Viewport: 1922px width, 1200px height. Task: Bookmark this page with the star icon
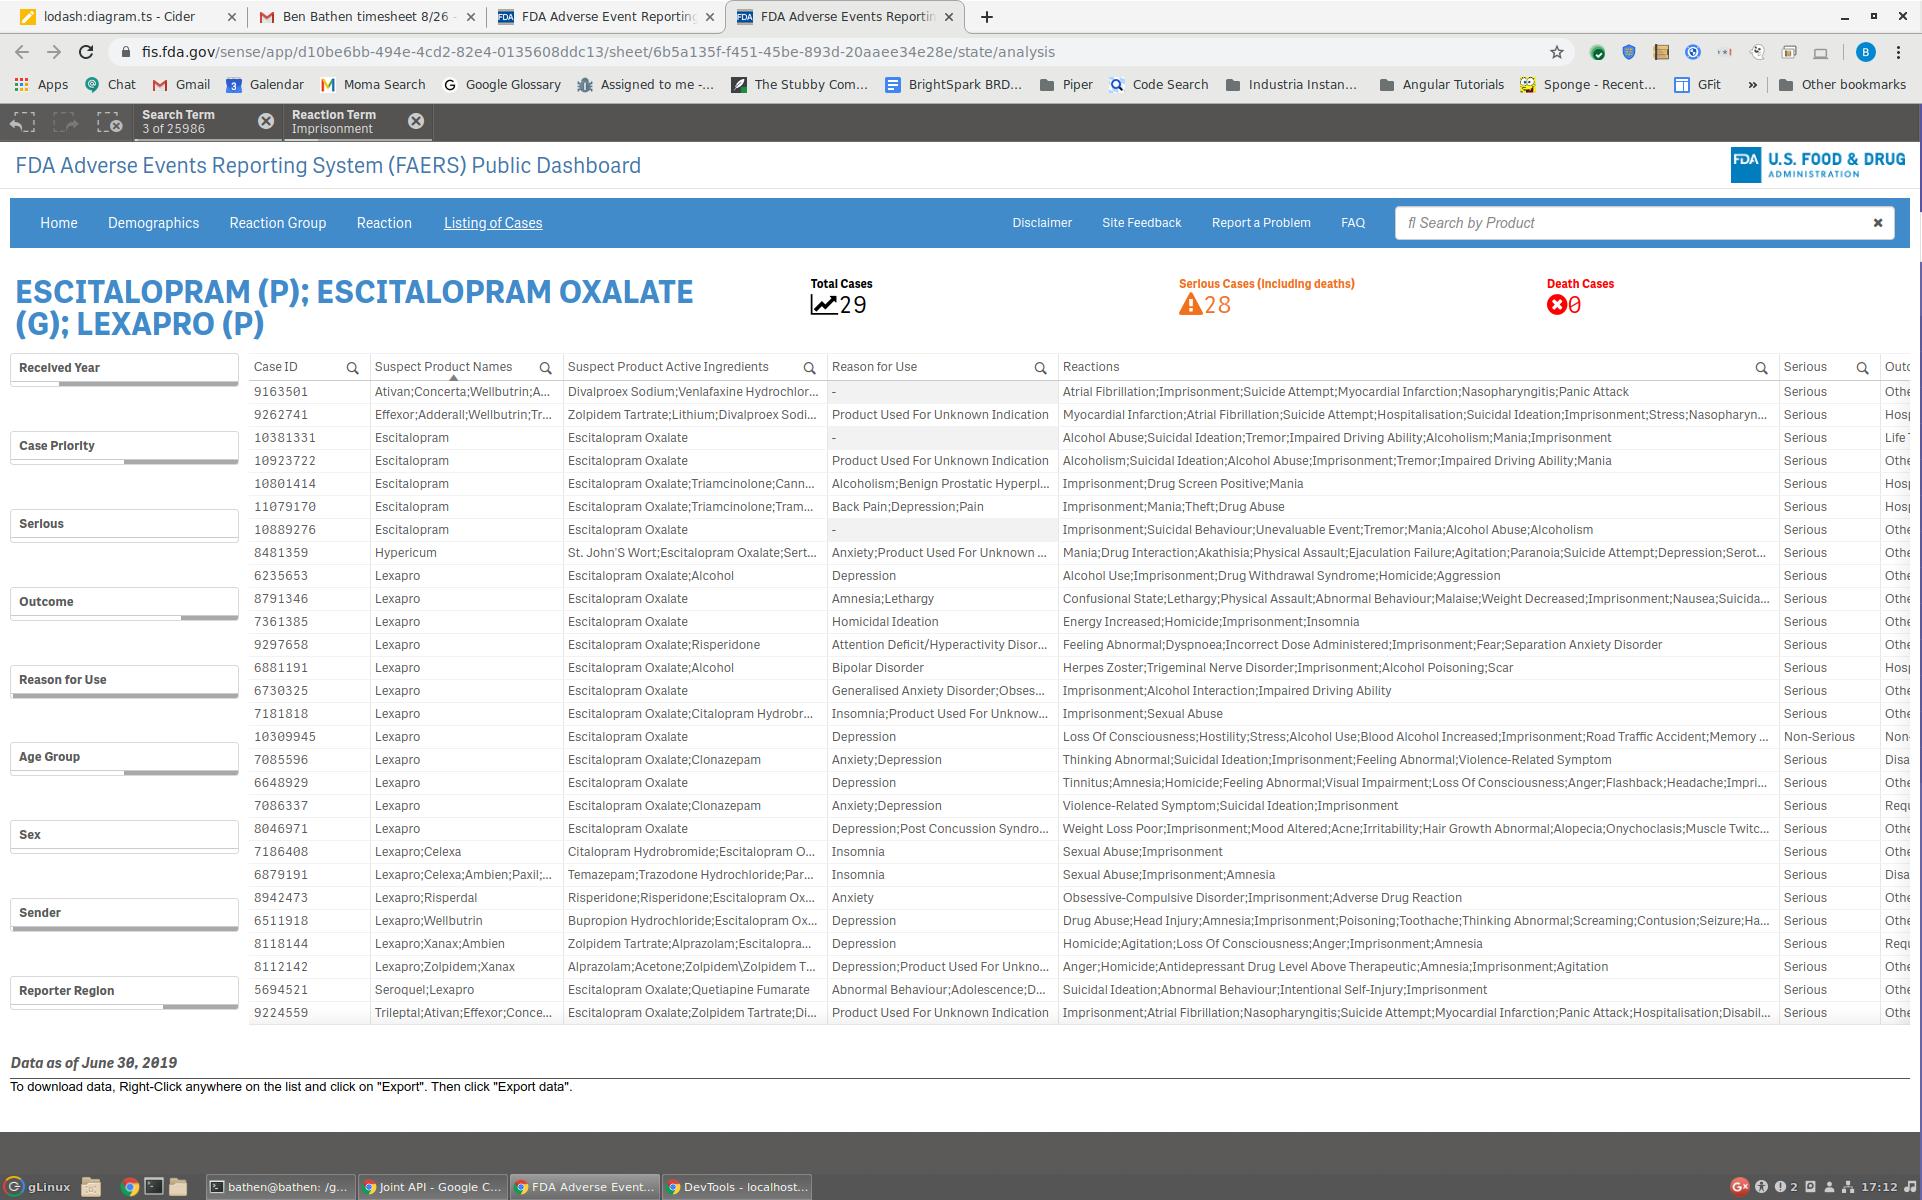pos(1557,52)
